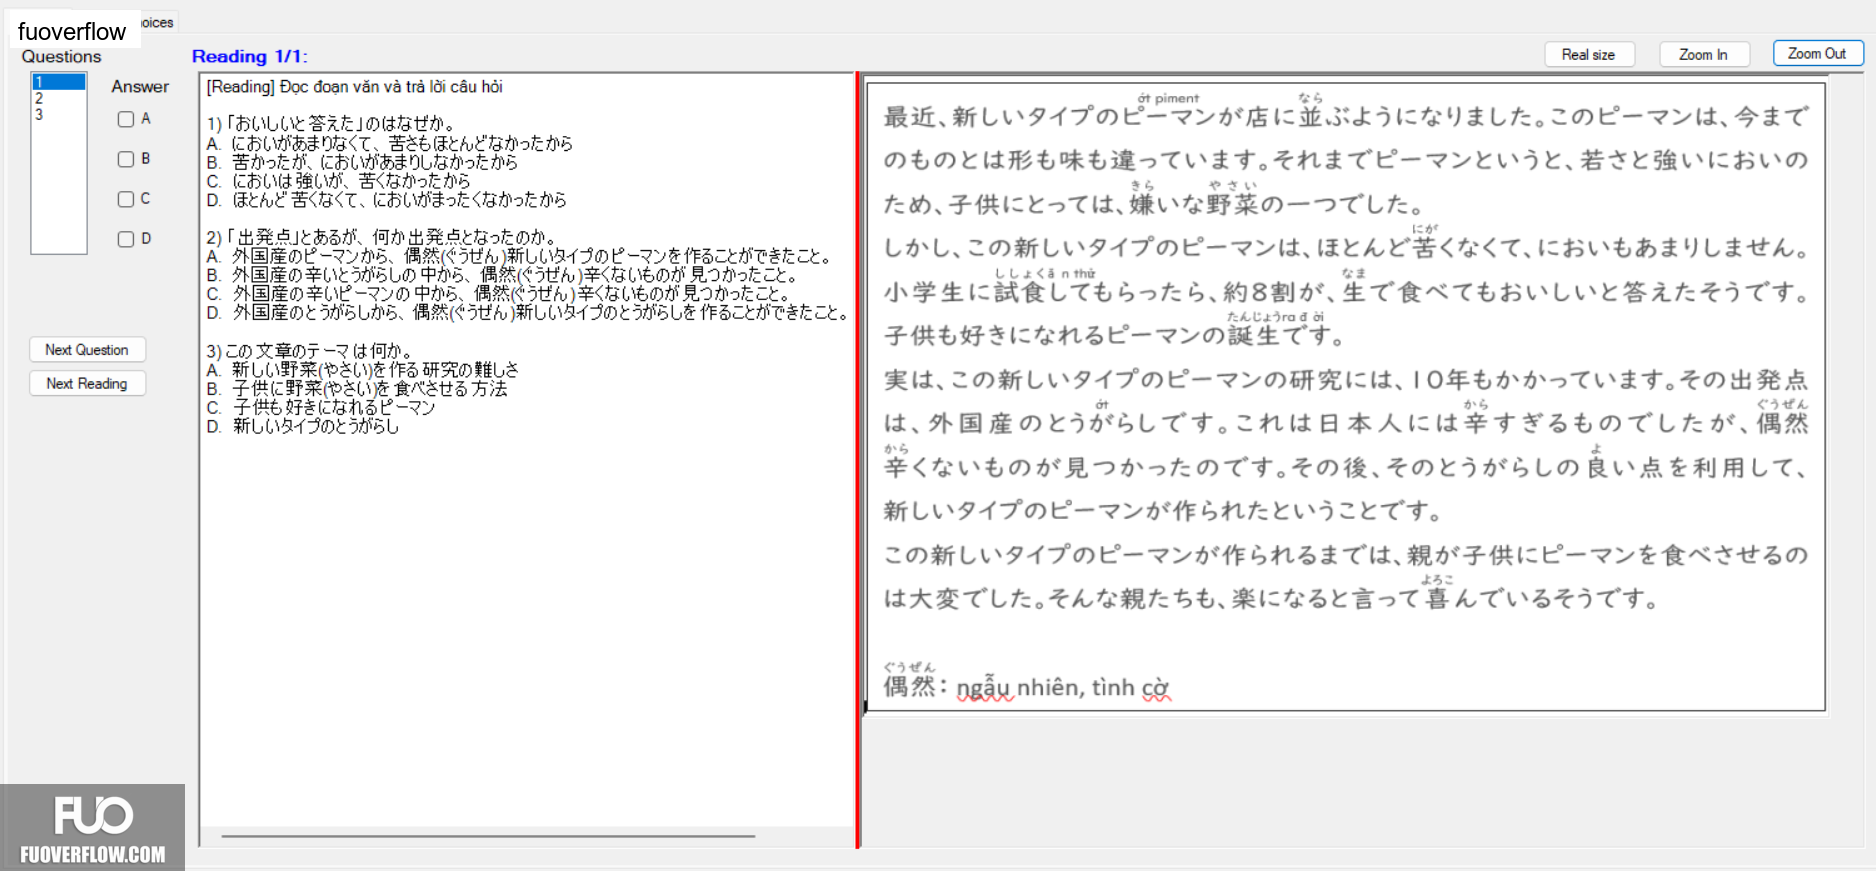Click the Zoom Out button

(x=1817, y=53)
